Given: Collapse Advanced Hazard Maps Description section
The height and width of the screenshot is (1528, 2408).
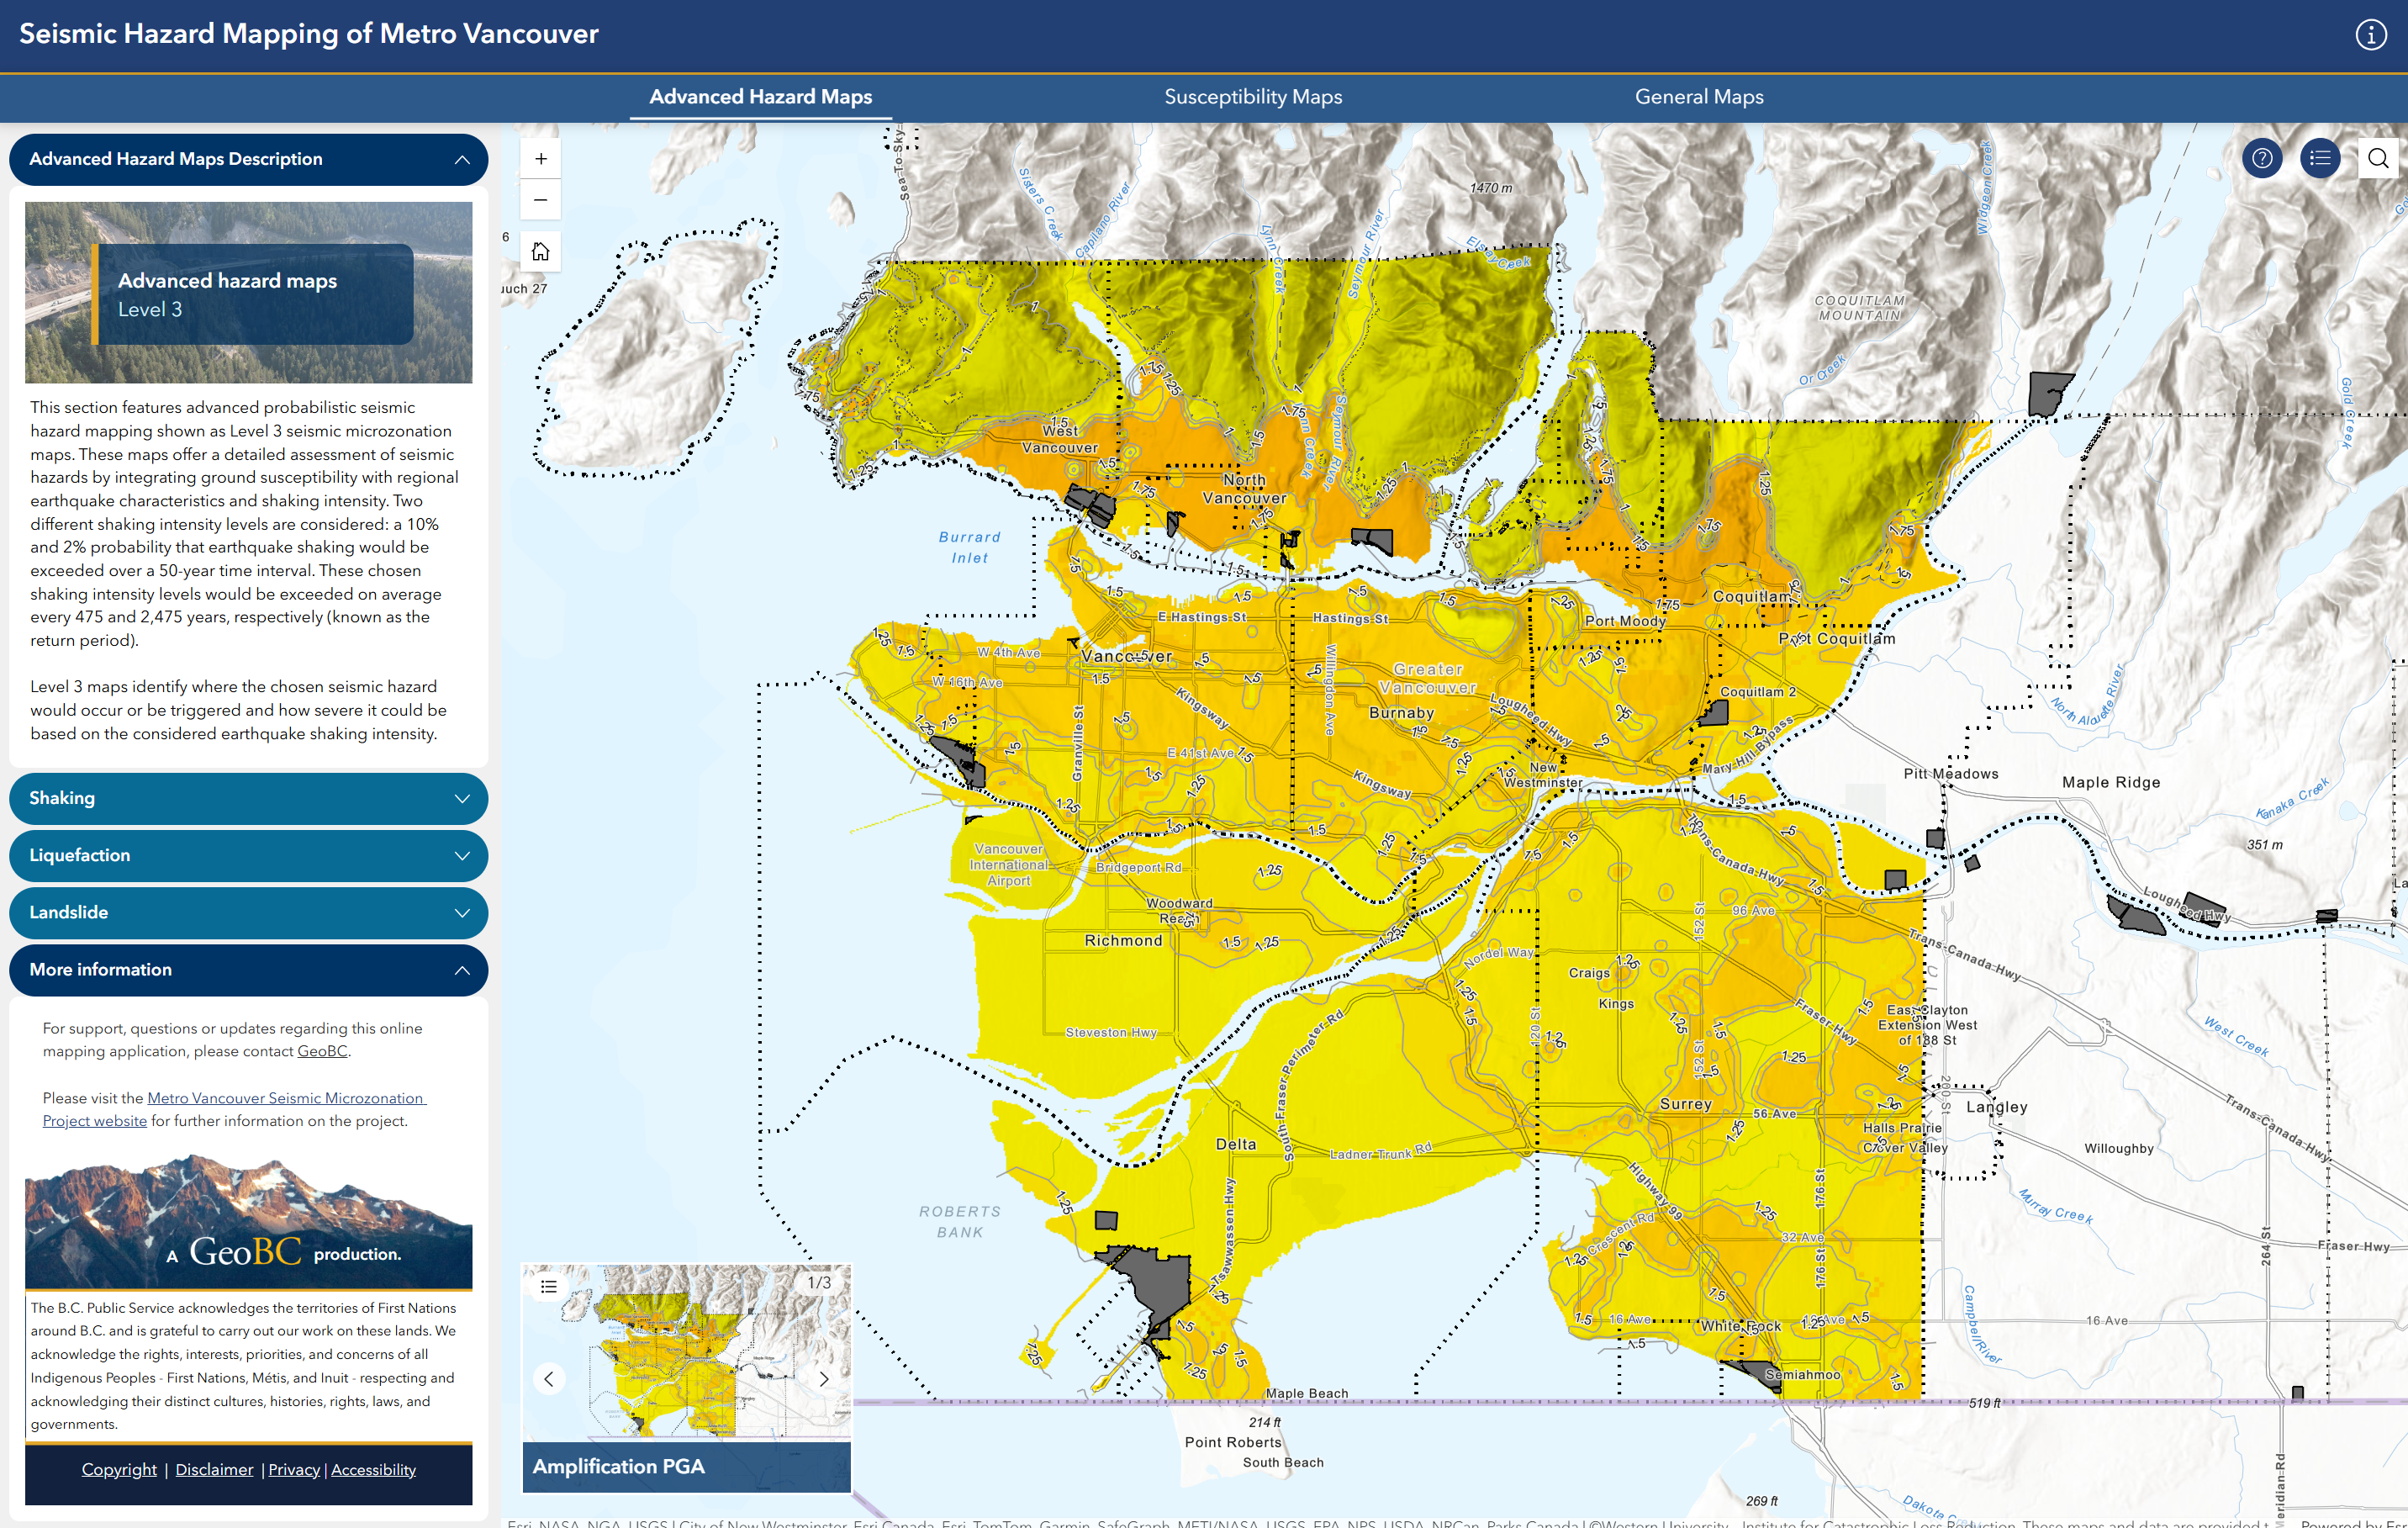Looking at the screenshot, I should click(249, 159).
